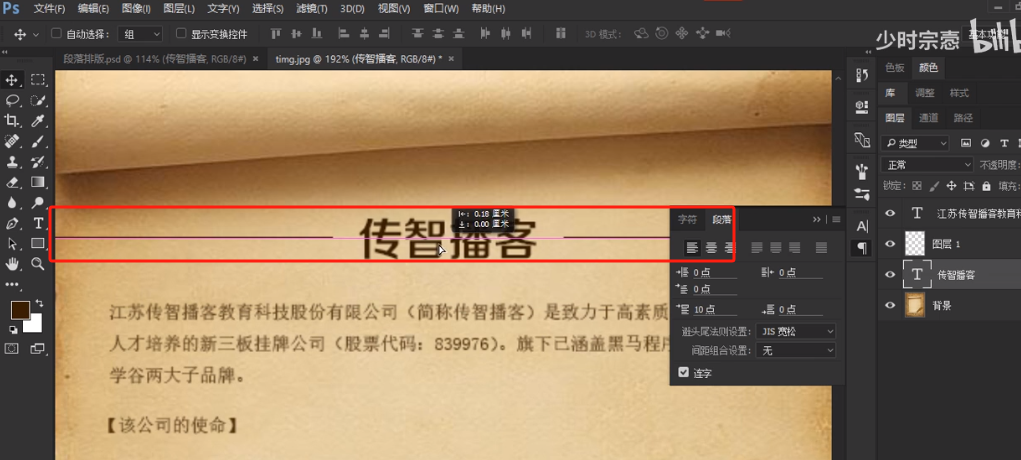This screenshot has height=460, width=1021.
Task: Change the screen mode
Action: [x=38, y=349]
